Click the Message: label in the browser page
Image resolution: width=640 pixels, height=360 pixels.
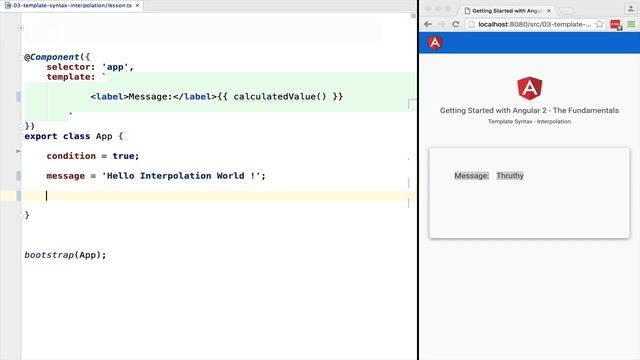(x=471, y=176)
